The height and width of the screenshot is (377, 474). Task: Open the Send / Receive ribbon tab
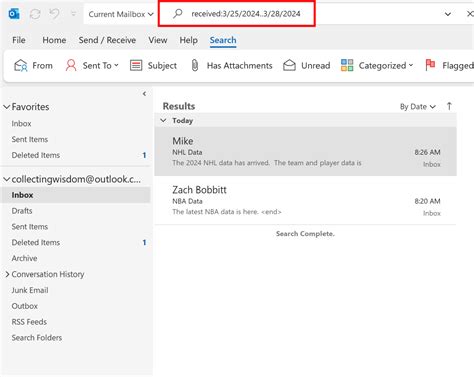pyautogui.click(x=107, y=40)
